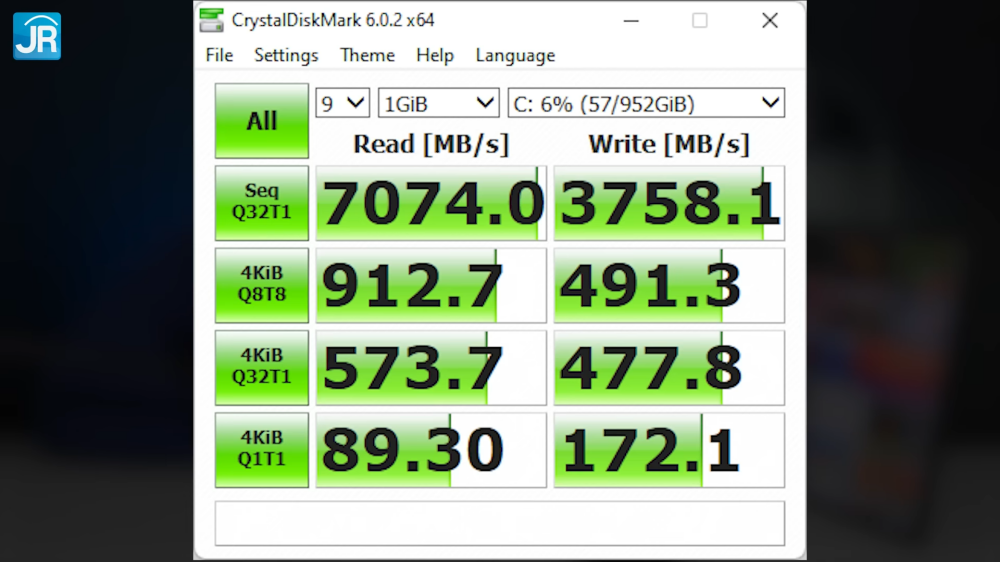Screen dimensions: 1000x562
Task: Close the CrystalDiskMark window
Action: pos(770,20)
